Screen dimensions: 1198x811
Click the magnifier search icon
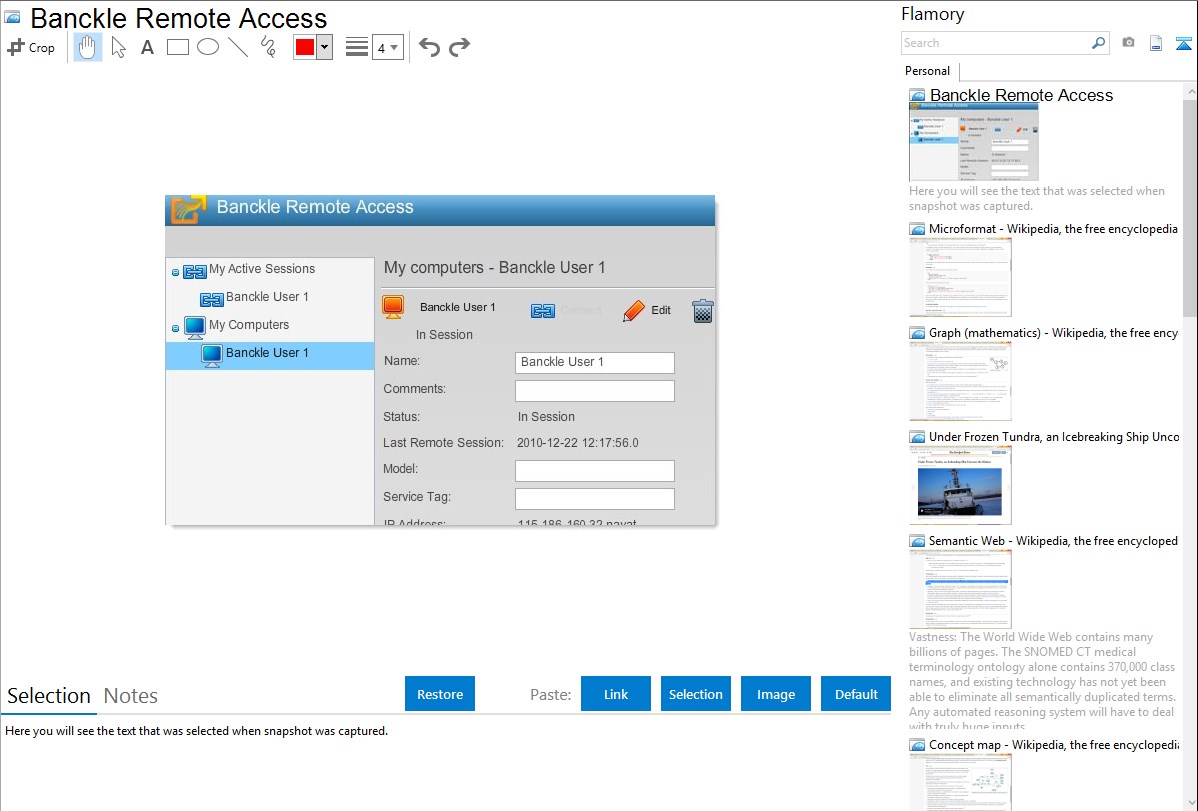click(x=1098, y=43)
